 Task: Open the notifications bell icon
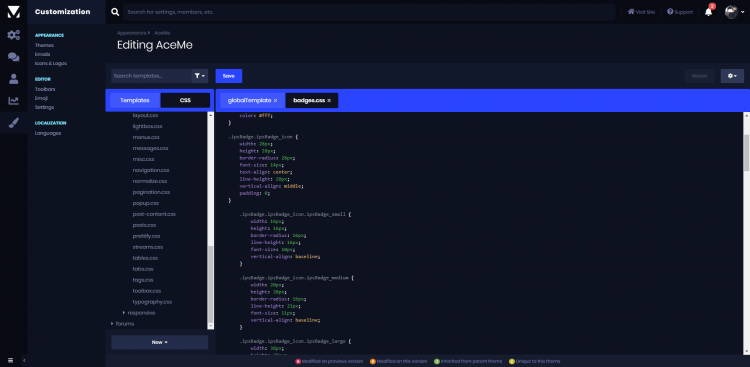click(708, 12)
